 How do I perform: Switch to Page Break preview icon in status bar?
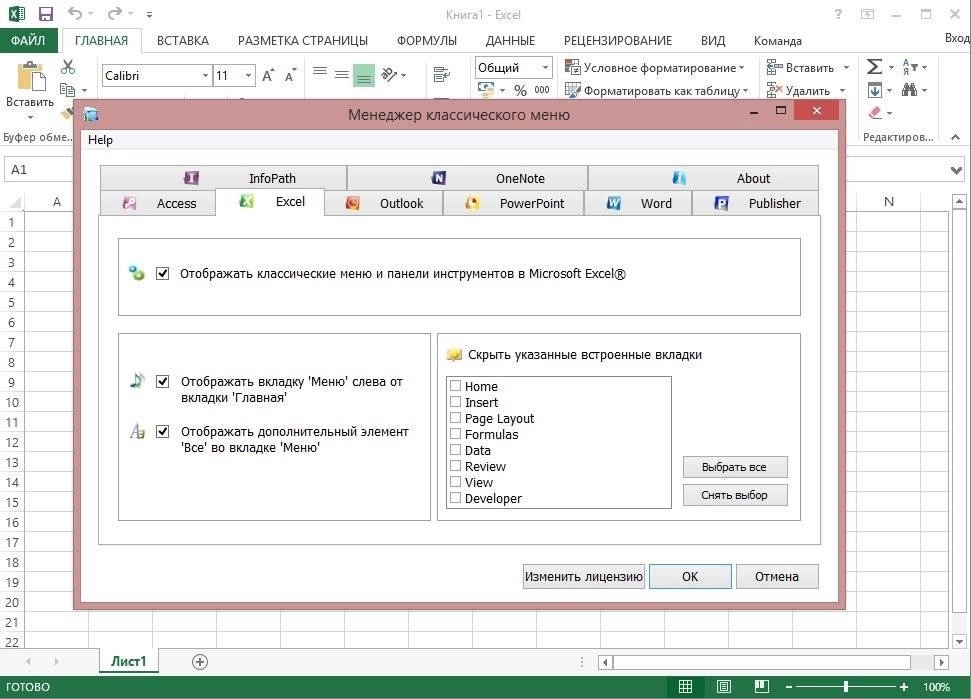point(762,687)
